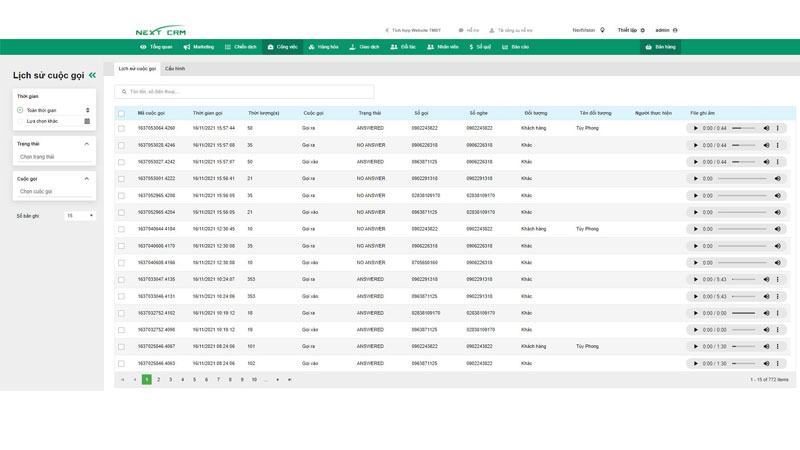Click the location pin next to NextVision
Screen dimensions: 800x450
[x=602, y=30]
